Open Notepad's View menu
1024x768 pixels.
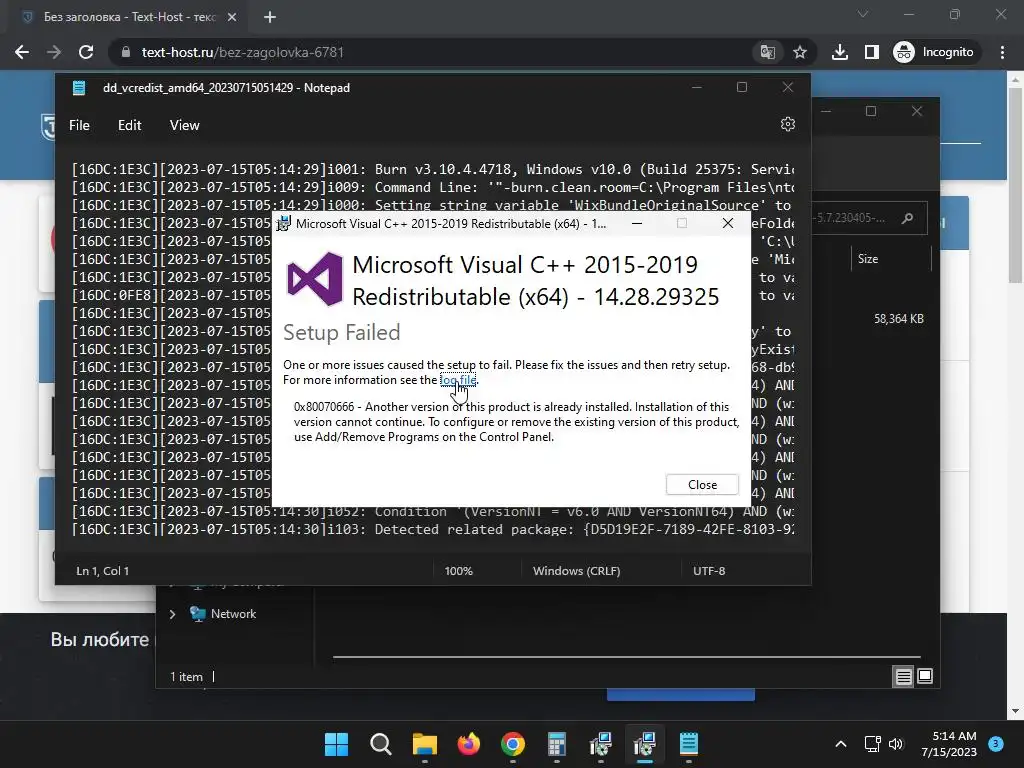click(184, 125)
